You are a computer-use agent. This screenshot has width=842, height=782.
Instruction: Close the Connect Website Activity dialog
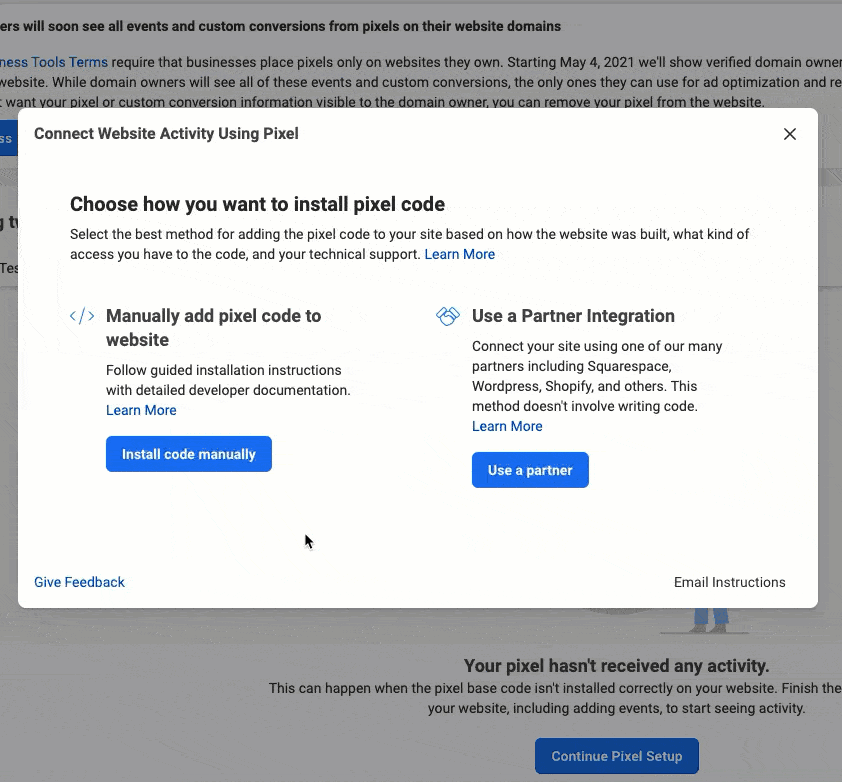click(x=790, y=134)
